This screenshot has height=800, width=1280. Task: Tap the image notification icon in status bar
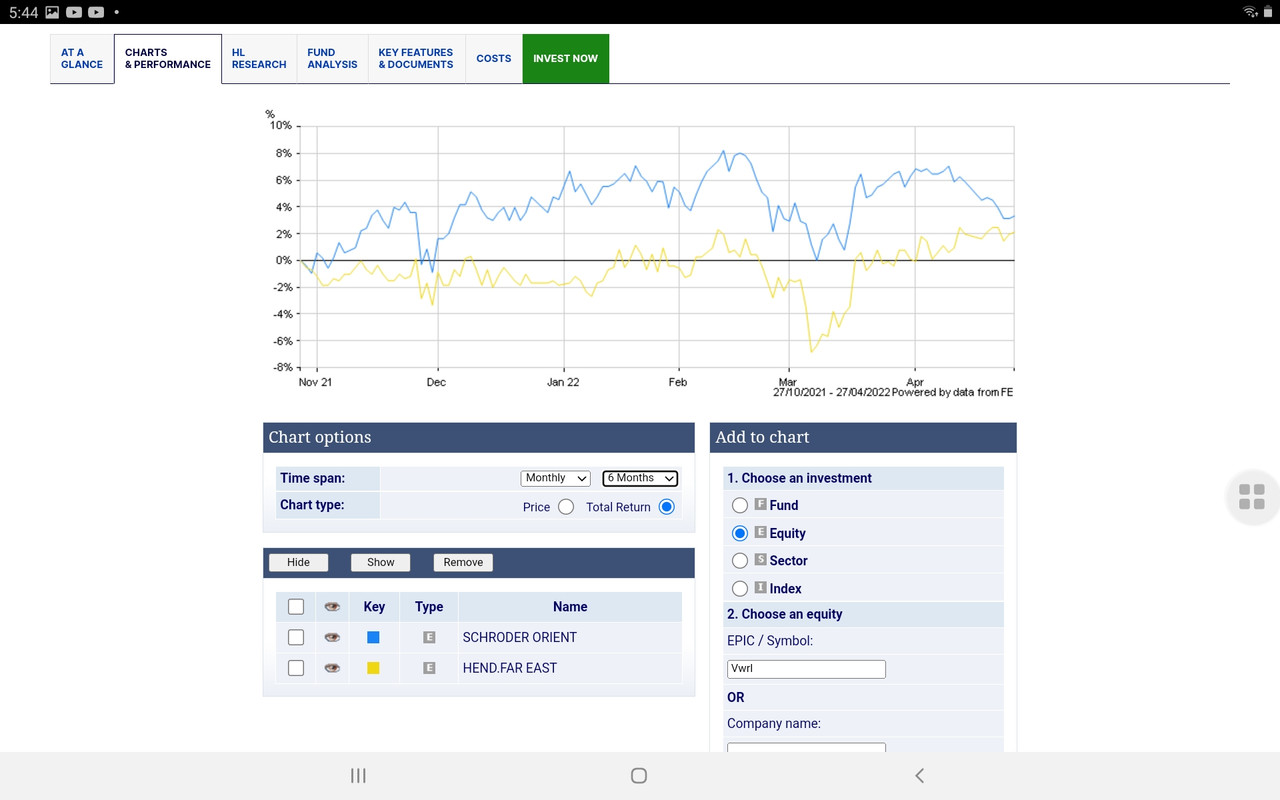[x=52, y=12]
